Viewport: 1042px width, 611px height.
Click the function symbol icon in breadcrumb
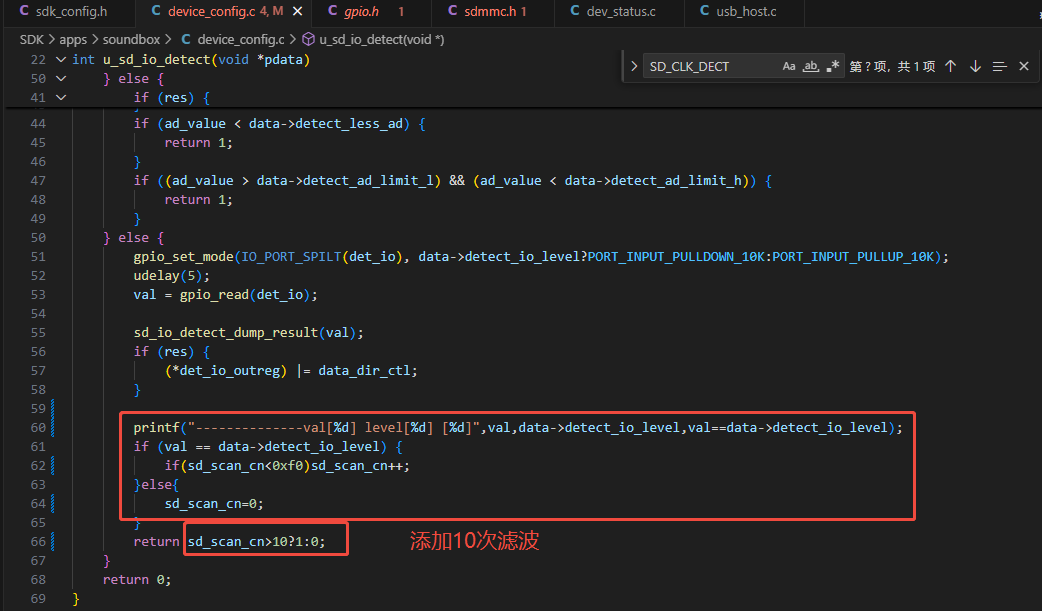(x=308, y=39)
